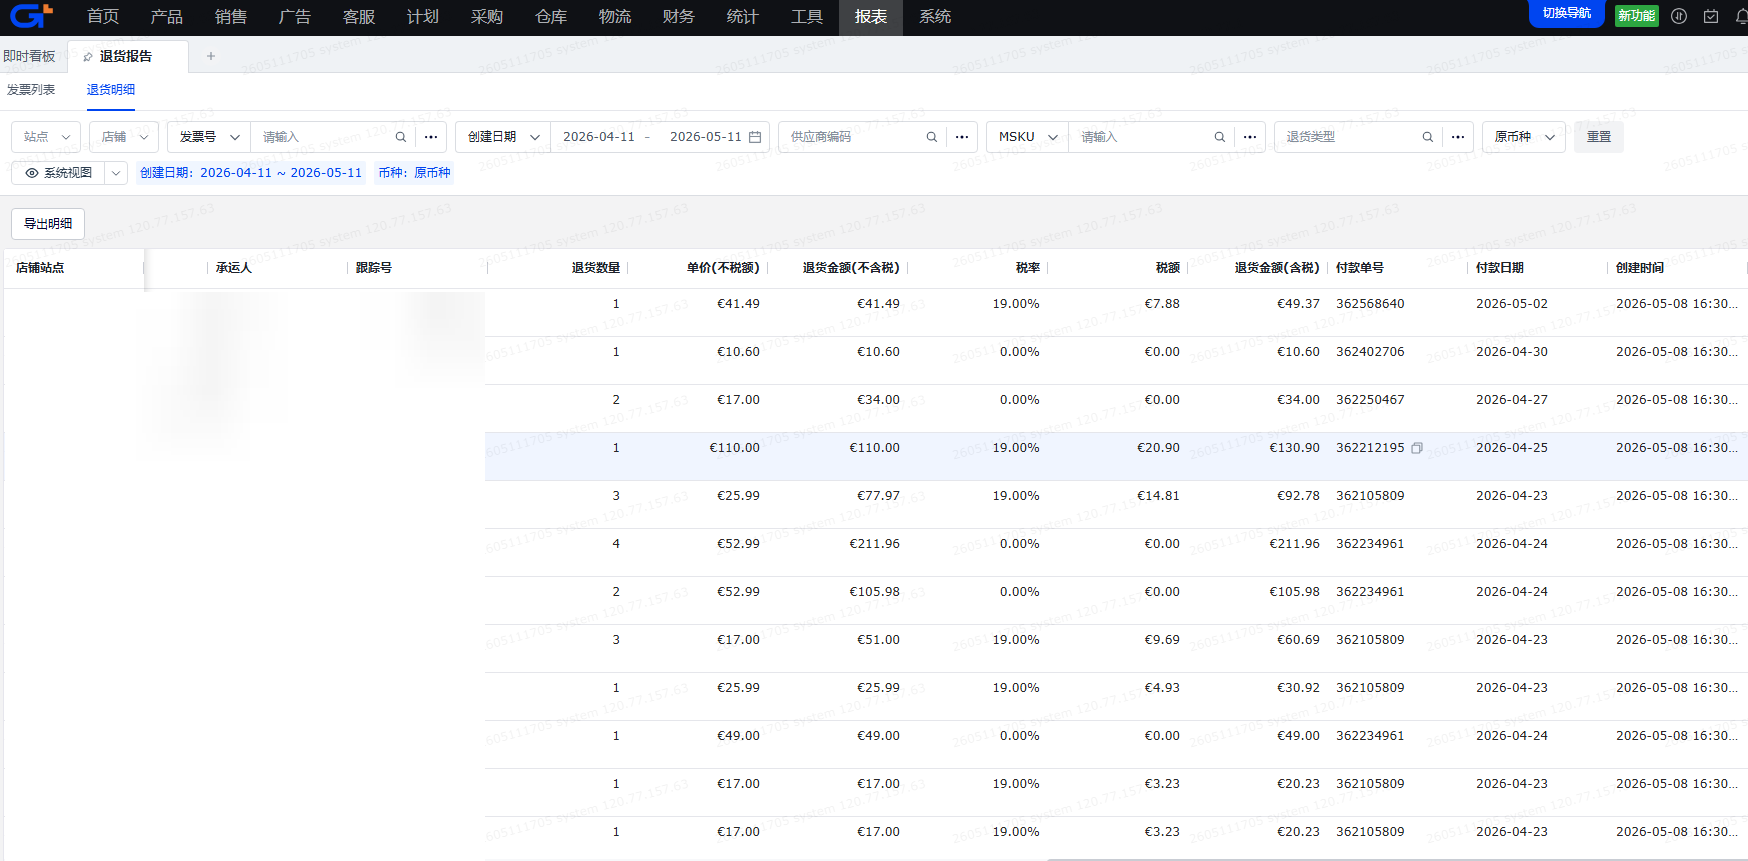1748x861 pixels.
Task: Switch to the 发票列表 tab
Action: [x=31, y=90]
